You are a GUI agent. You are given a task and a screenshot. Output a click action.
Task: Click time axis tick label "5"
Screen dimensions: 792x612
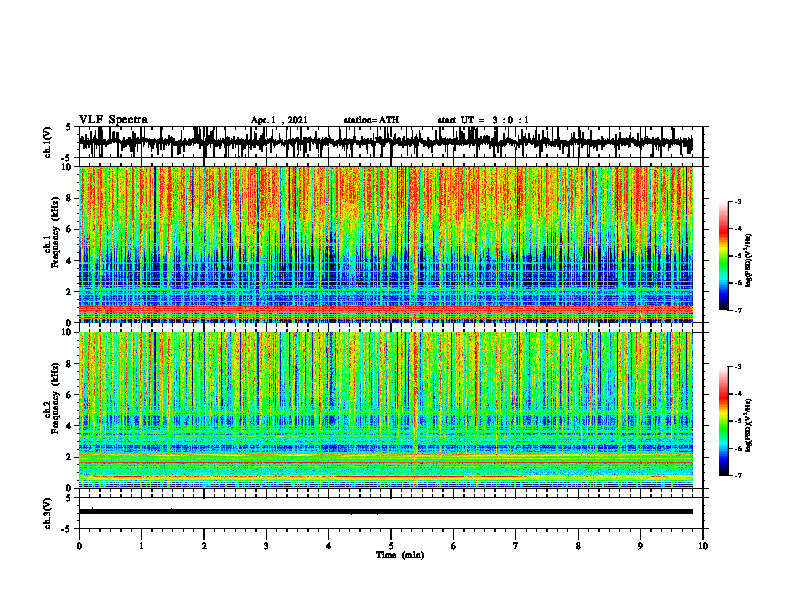[391, 546]
